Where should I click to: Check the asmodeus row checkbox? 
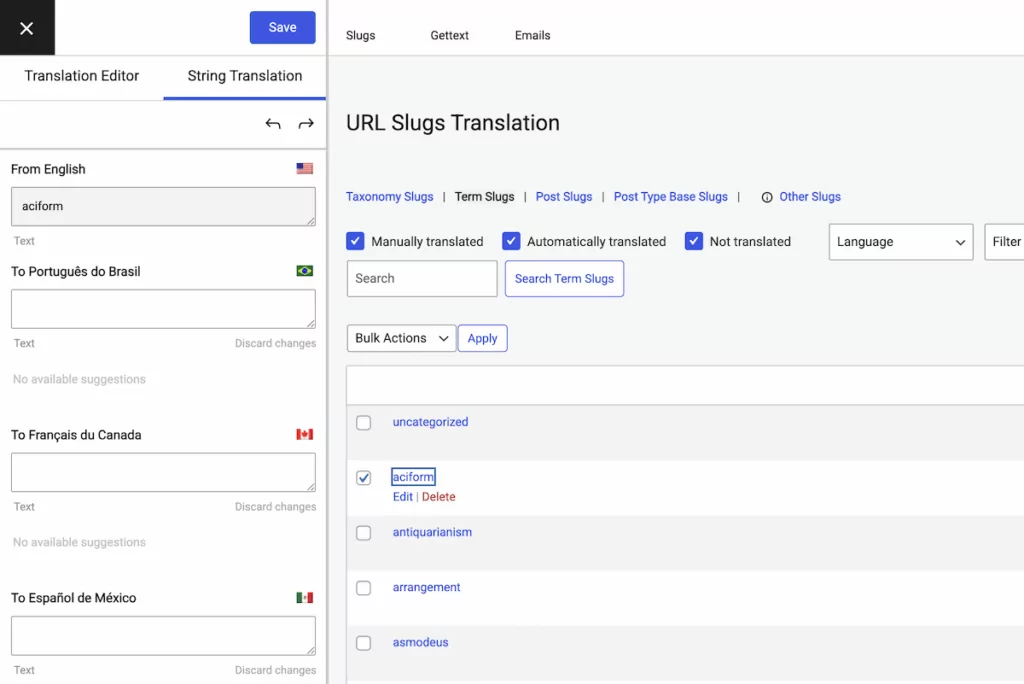click(x=364, y=643)
